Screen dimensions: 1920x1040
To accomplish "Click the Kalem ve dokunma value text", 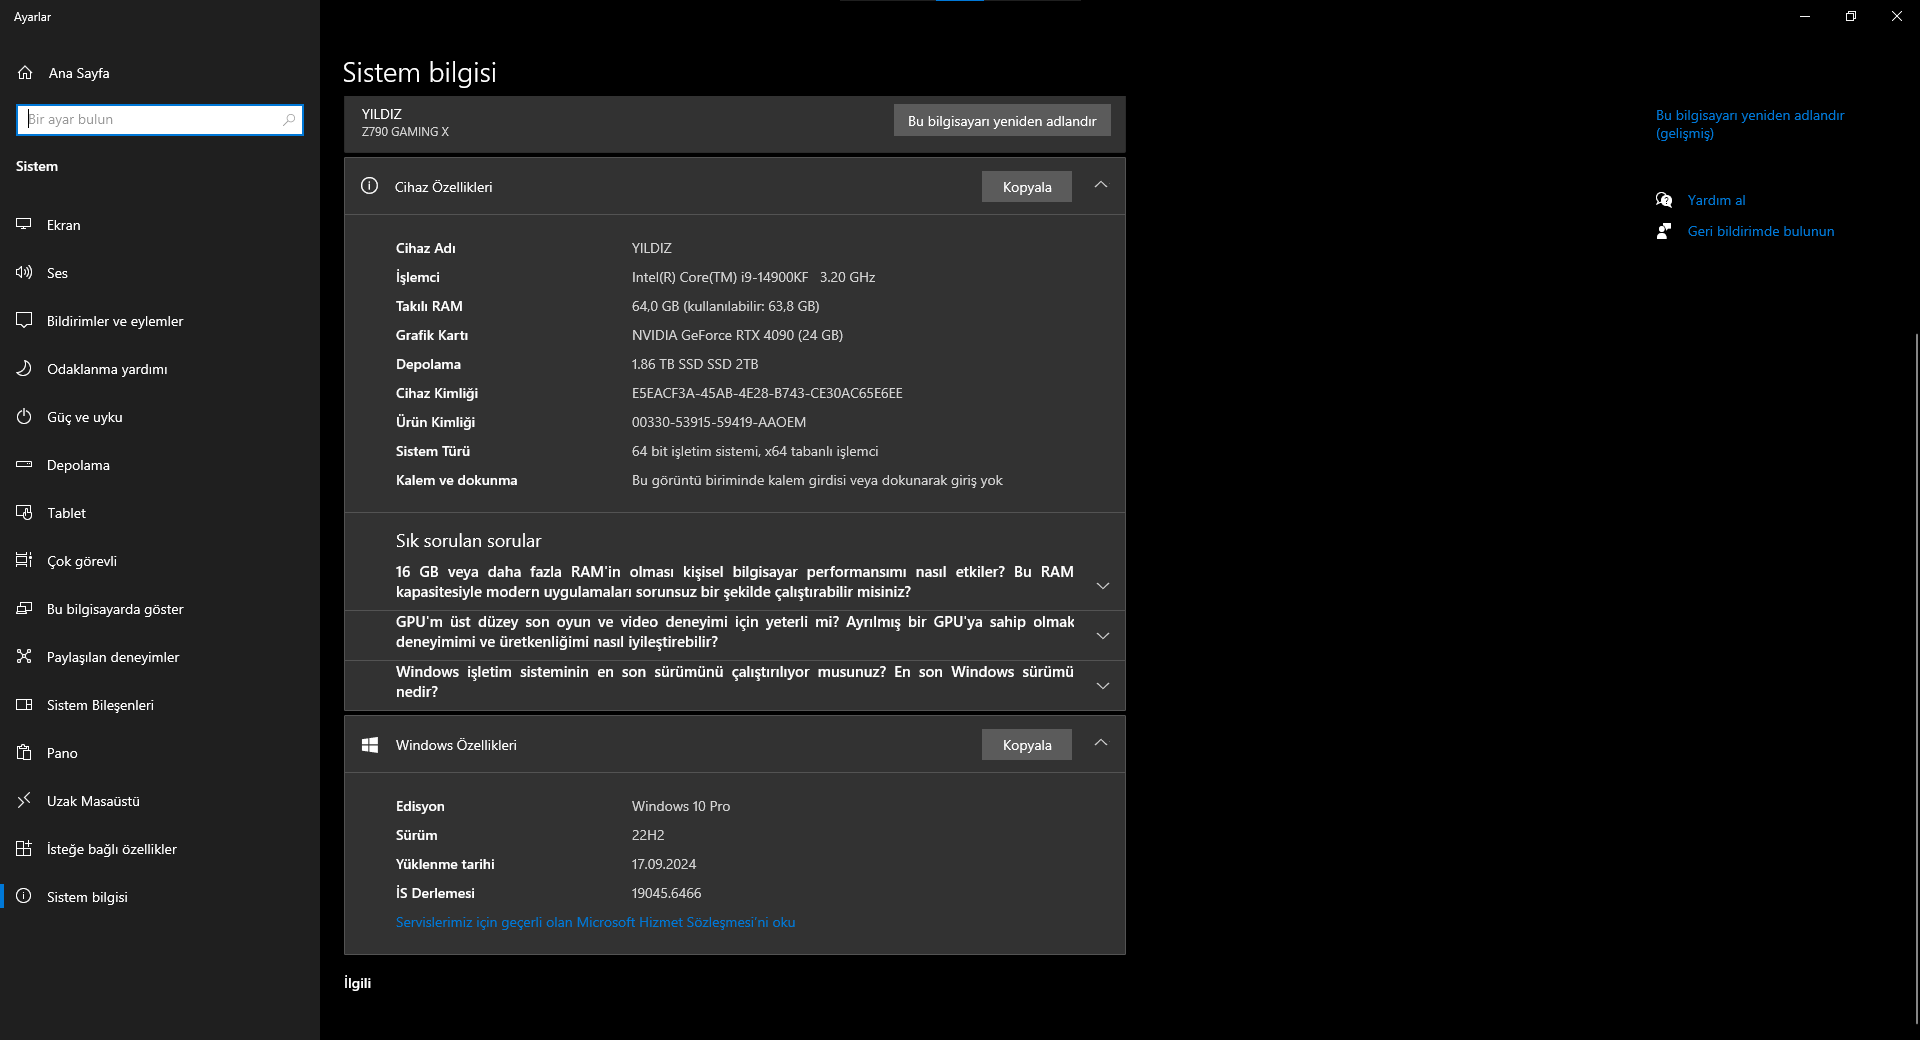I will [817, 480].
